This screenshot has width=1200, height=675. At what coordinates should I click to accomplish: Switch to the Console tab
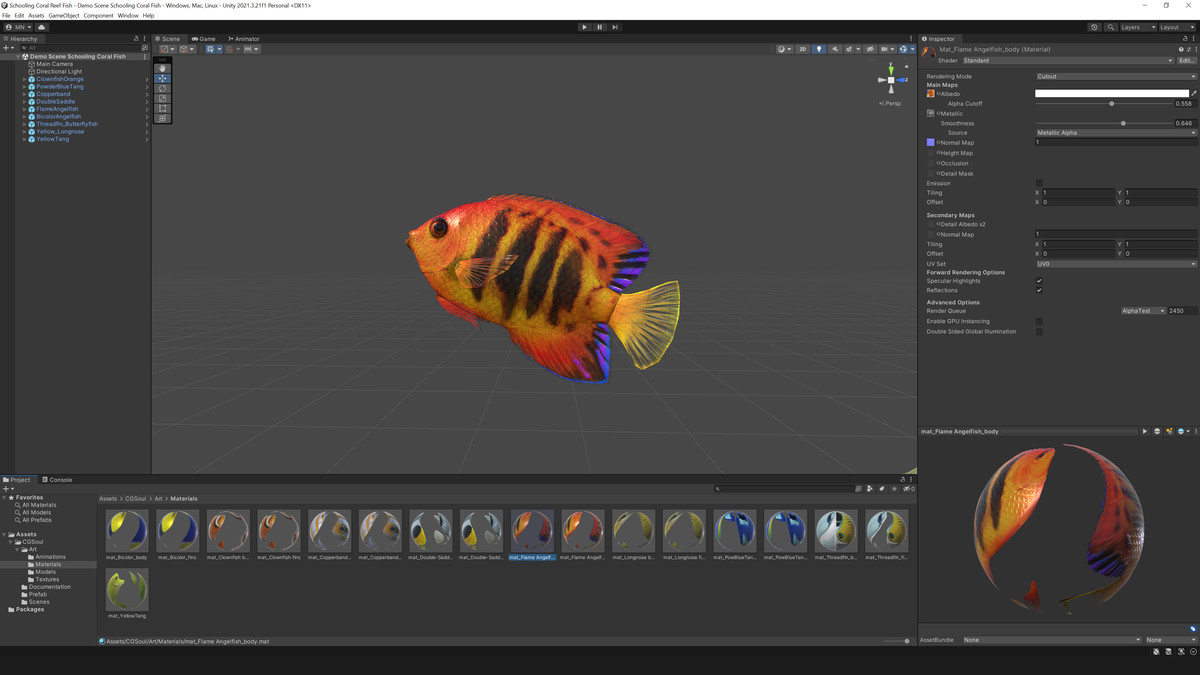click(x=57, y=480)
